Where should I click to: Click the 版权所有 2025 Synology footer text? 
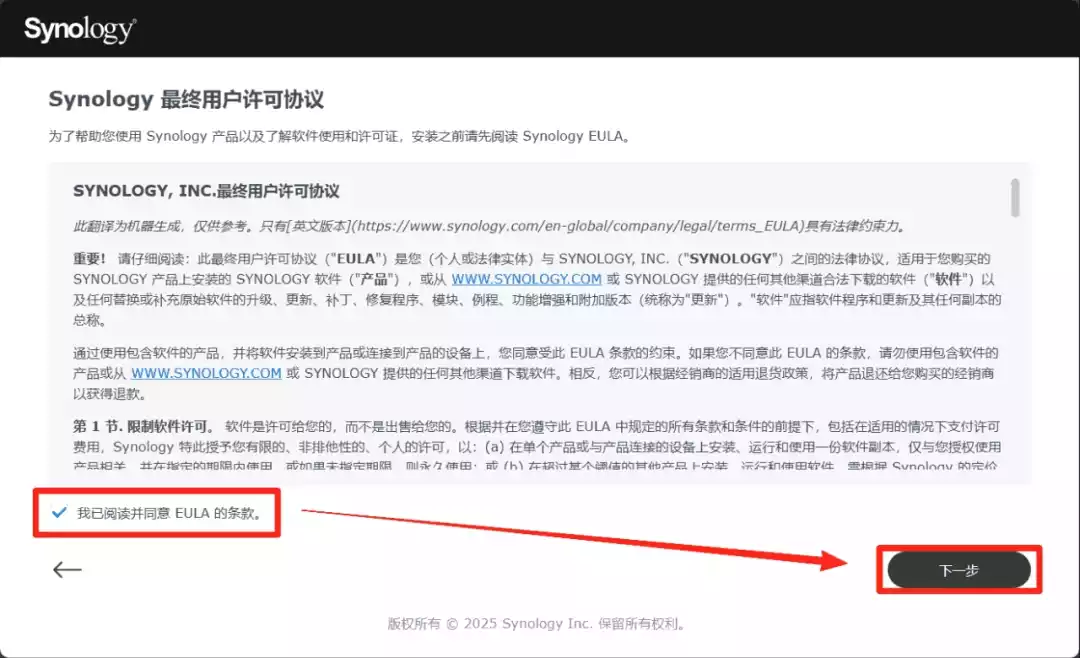click(536, 624)
